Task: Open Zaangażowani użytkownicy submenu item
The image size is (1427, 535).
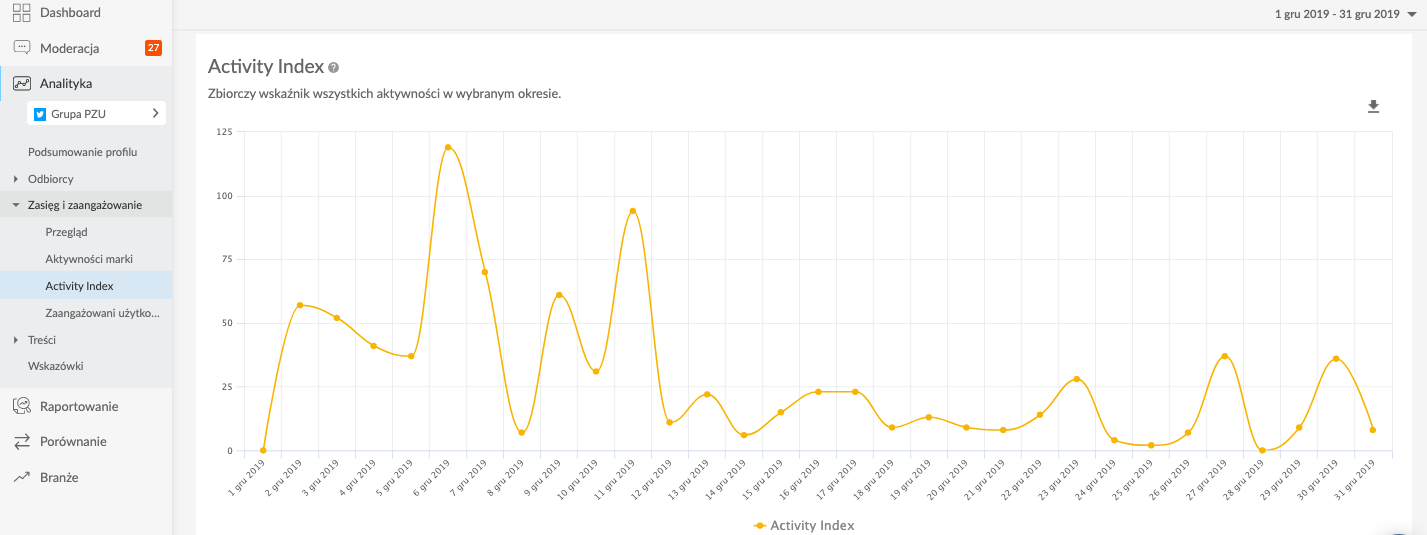Action: (x=102, y=313)
